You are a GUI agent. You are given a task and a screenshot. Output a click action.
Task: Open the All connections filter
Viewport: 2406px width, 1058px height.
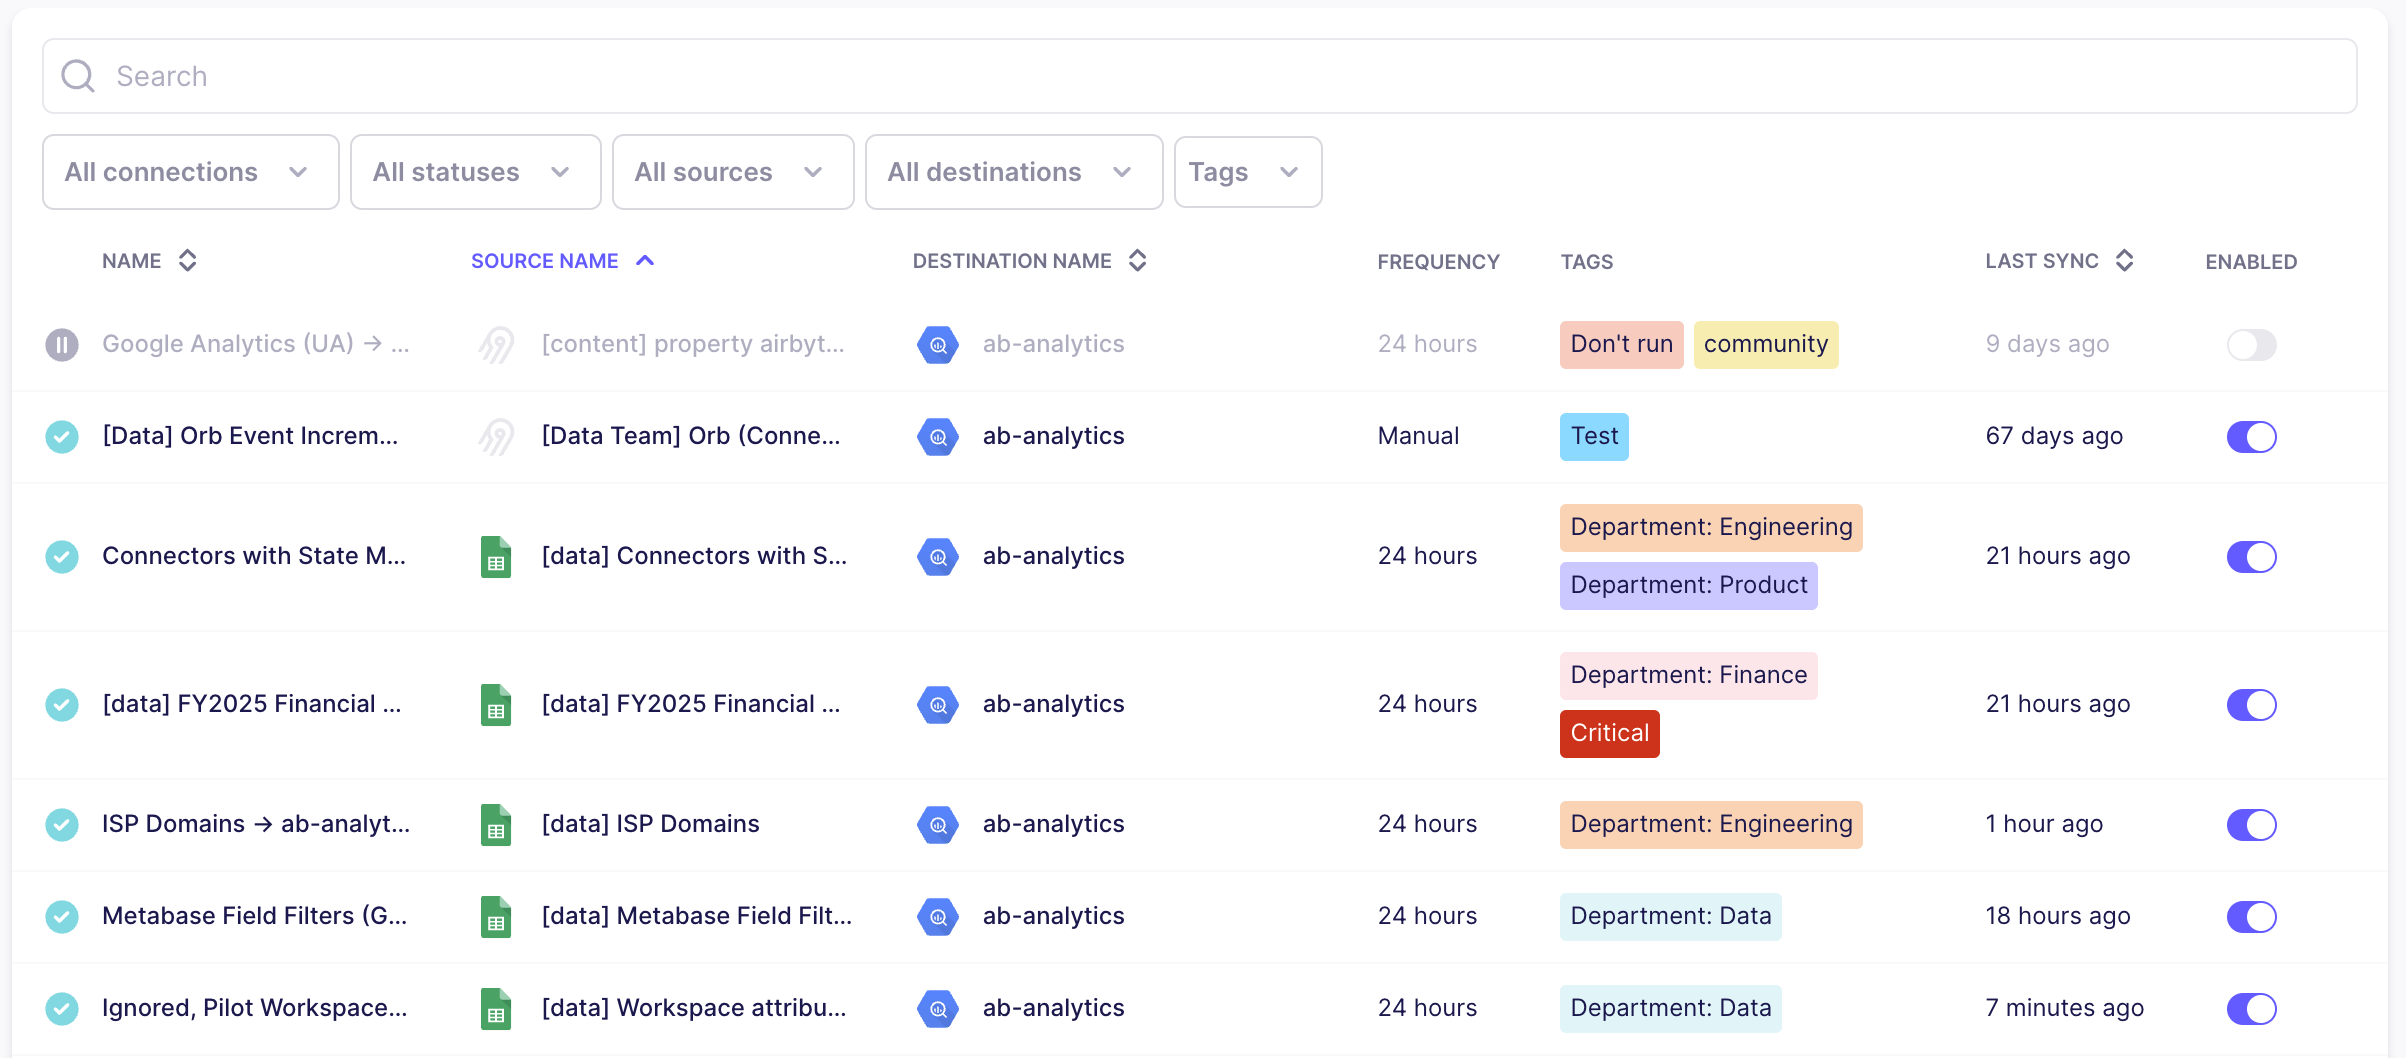coord(190,172)
